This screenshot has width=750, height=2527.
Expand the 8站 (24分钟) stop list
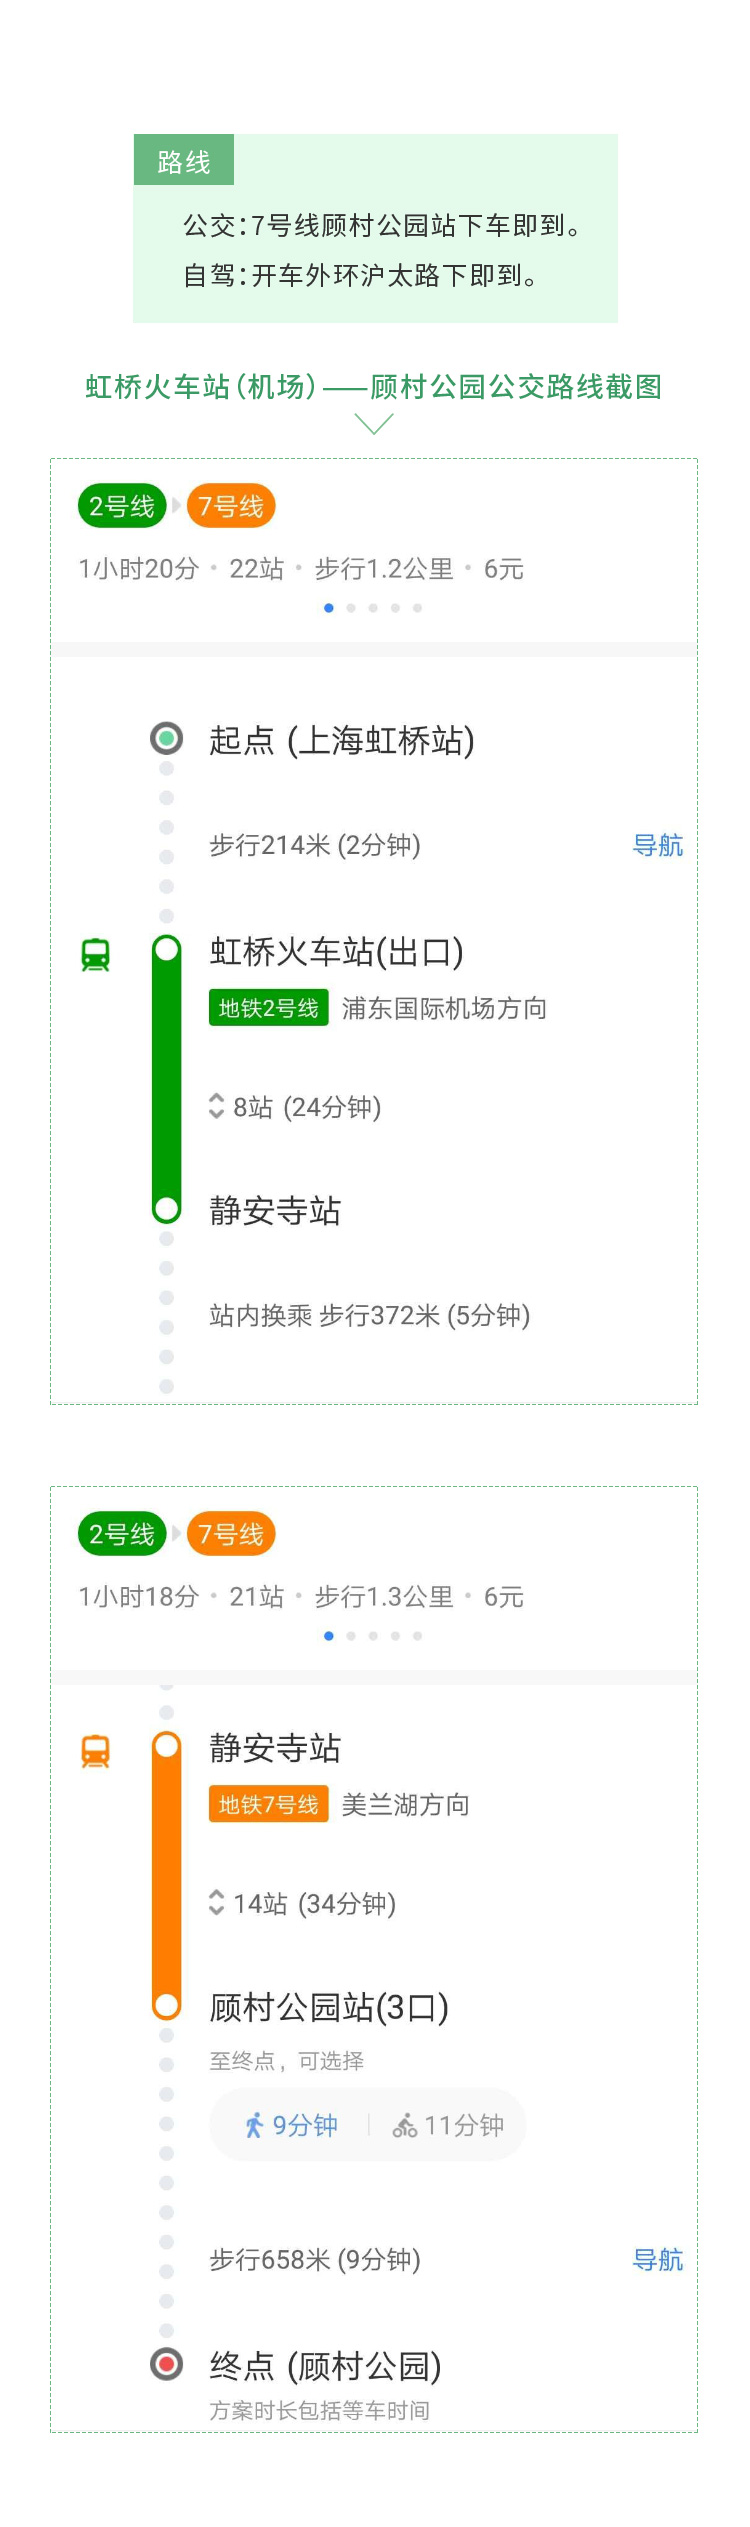(295, 1107)
